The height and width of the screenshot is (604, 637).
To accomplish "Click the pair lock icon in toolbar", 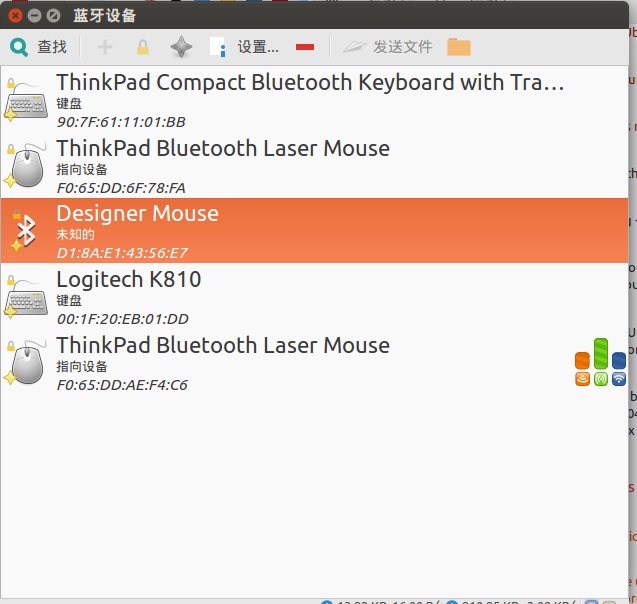I will coord(143,47).
